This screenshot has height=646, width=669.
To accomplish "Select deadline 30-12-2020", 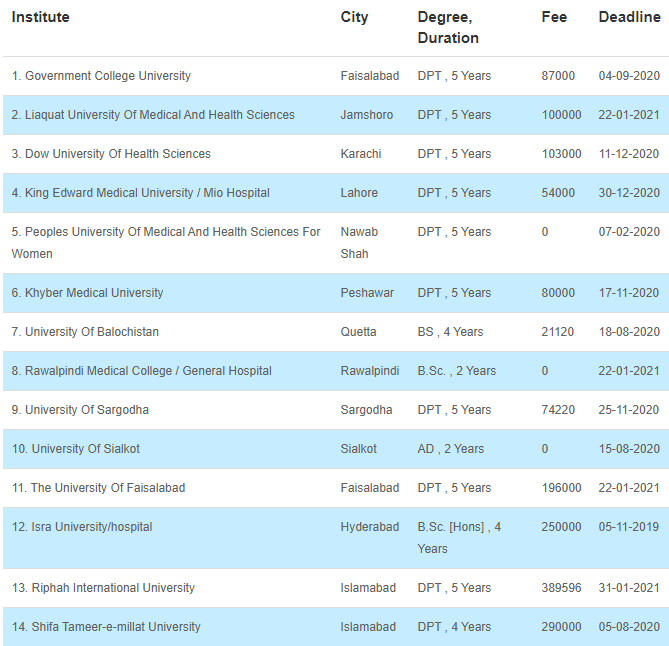I will pyautogui.click(x=629, y=193).
